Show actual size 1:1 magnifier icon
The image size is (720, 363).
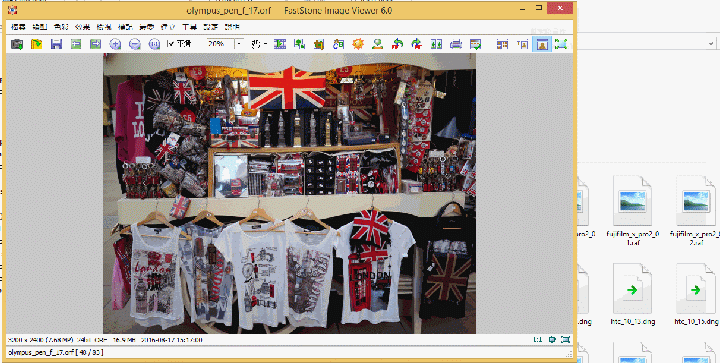(x=154, y=44)
